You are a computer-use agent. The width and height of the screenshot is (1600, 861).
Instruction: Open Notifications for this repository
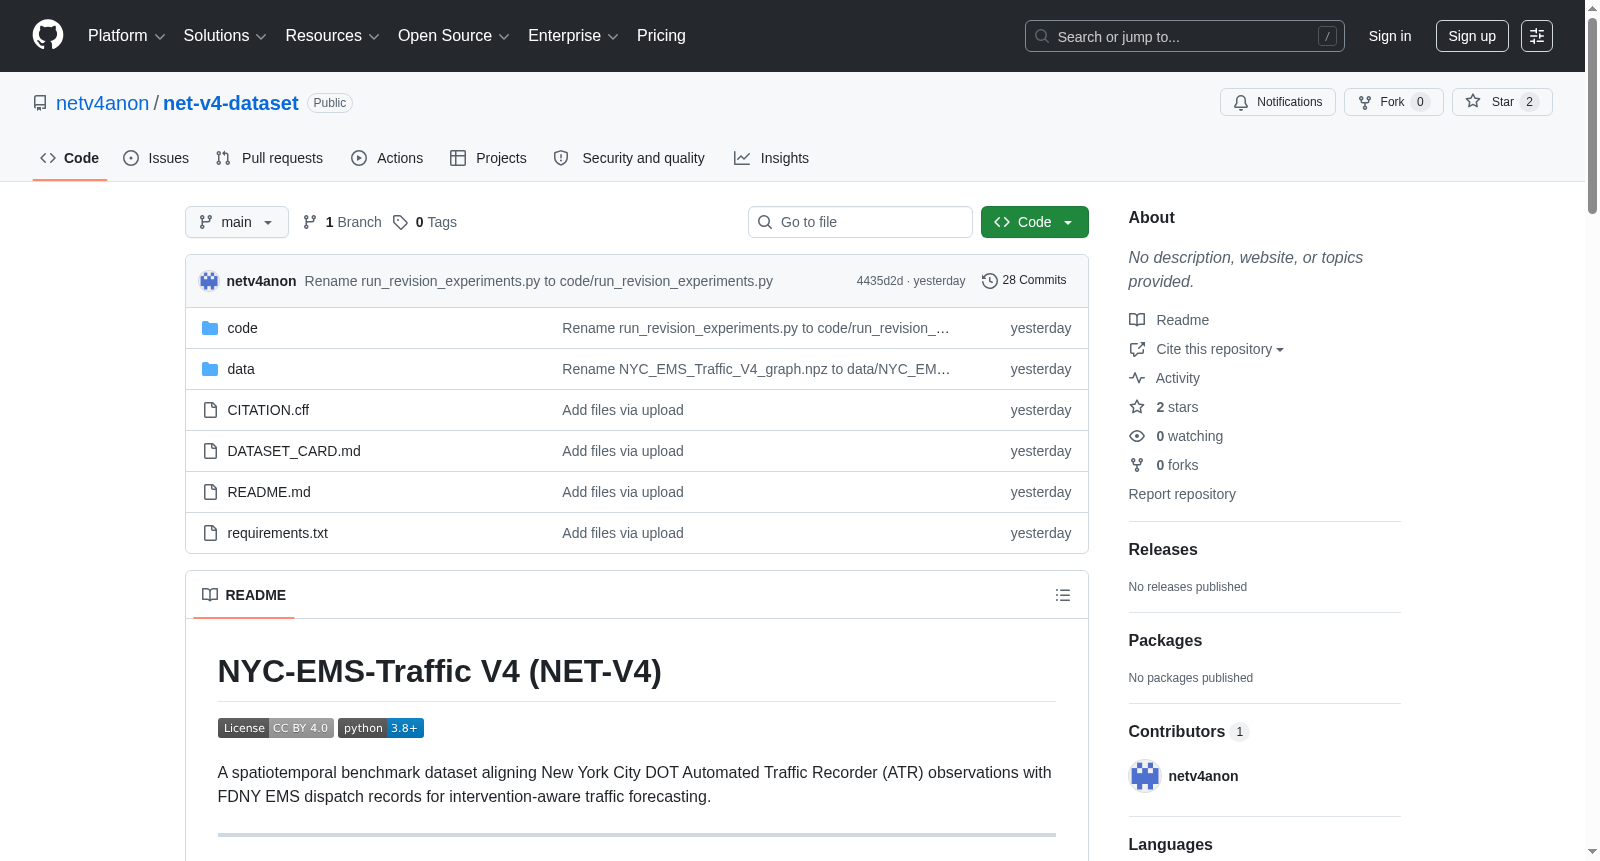click(1278, 102)
